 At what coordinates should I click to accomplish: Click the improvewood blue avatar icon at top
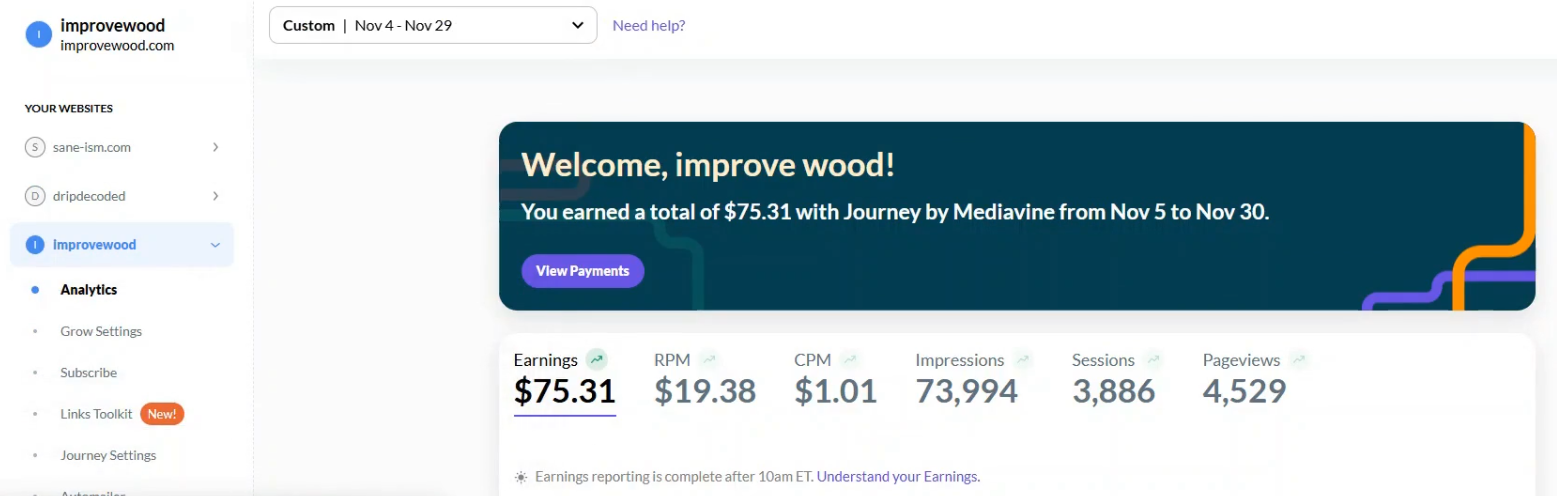click(37, 35)
